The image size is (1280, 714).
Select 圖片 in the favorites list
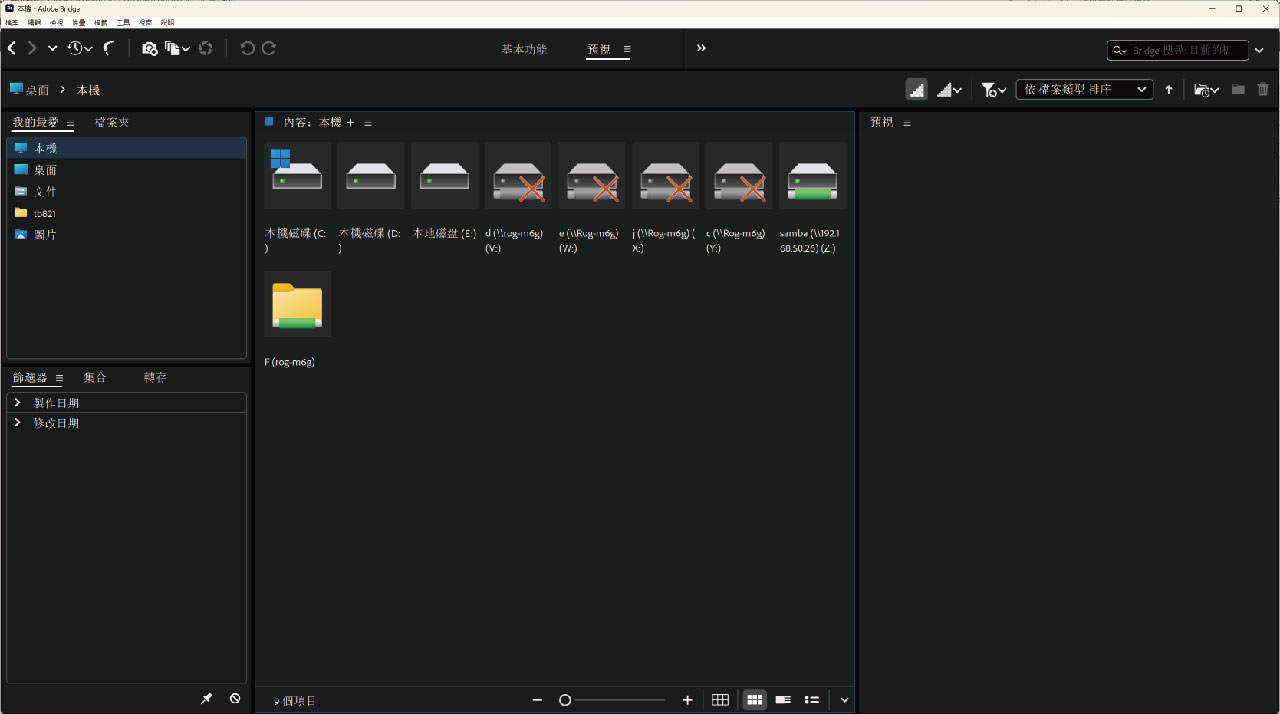[45, 235]
